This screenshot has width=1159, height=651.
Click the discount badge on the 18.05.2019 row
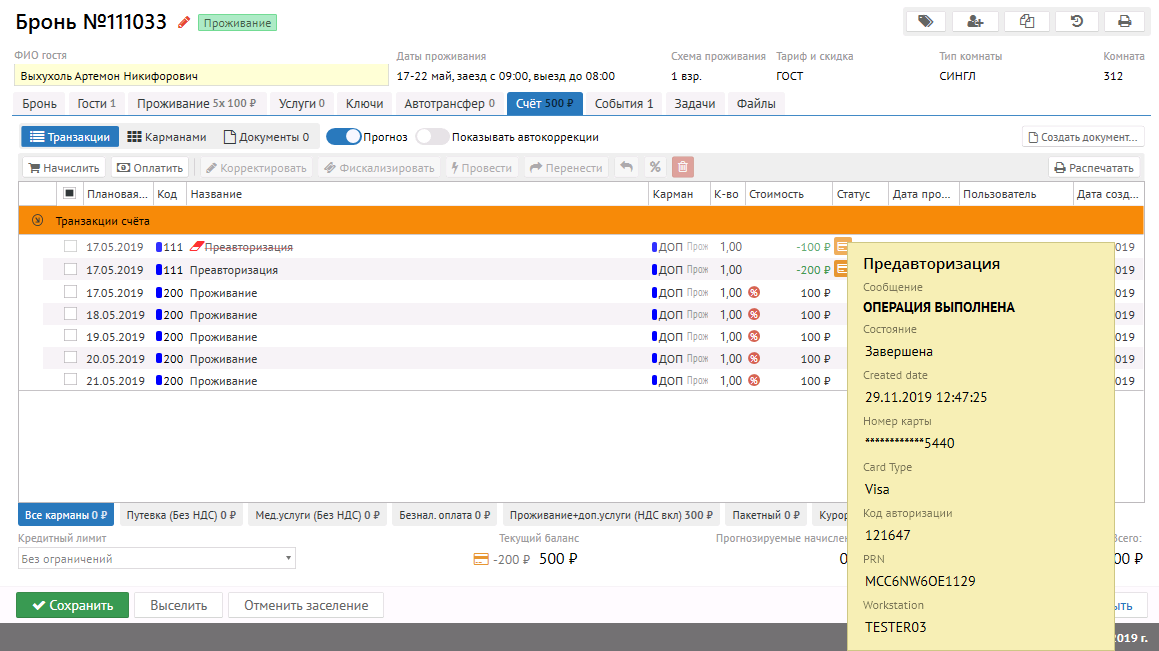coord(754,315)
